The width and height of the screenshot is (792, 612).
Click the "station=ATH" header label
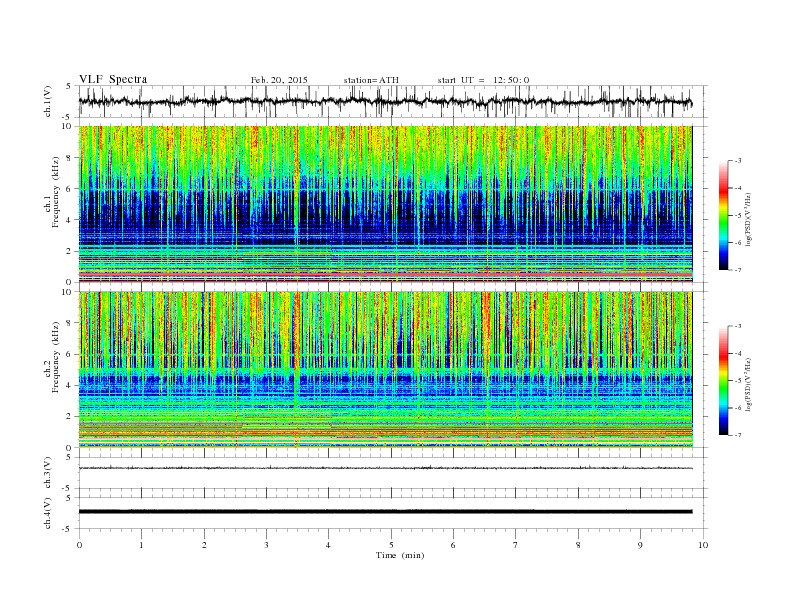[x=371, y=80]
